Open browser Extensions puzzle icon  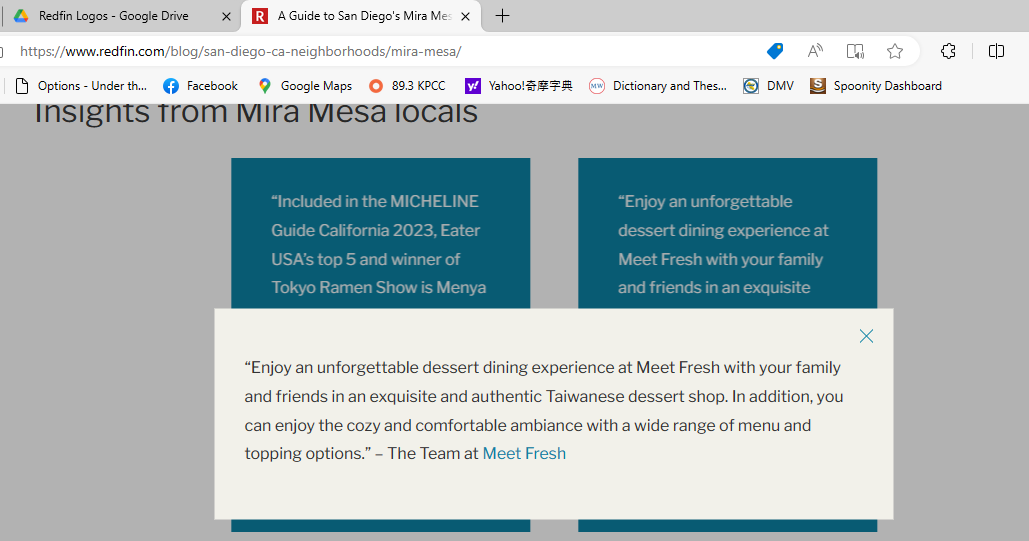[x=948, y=51]
